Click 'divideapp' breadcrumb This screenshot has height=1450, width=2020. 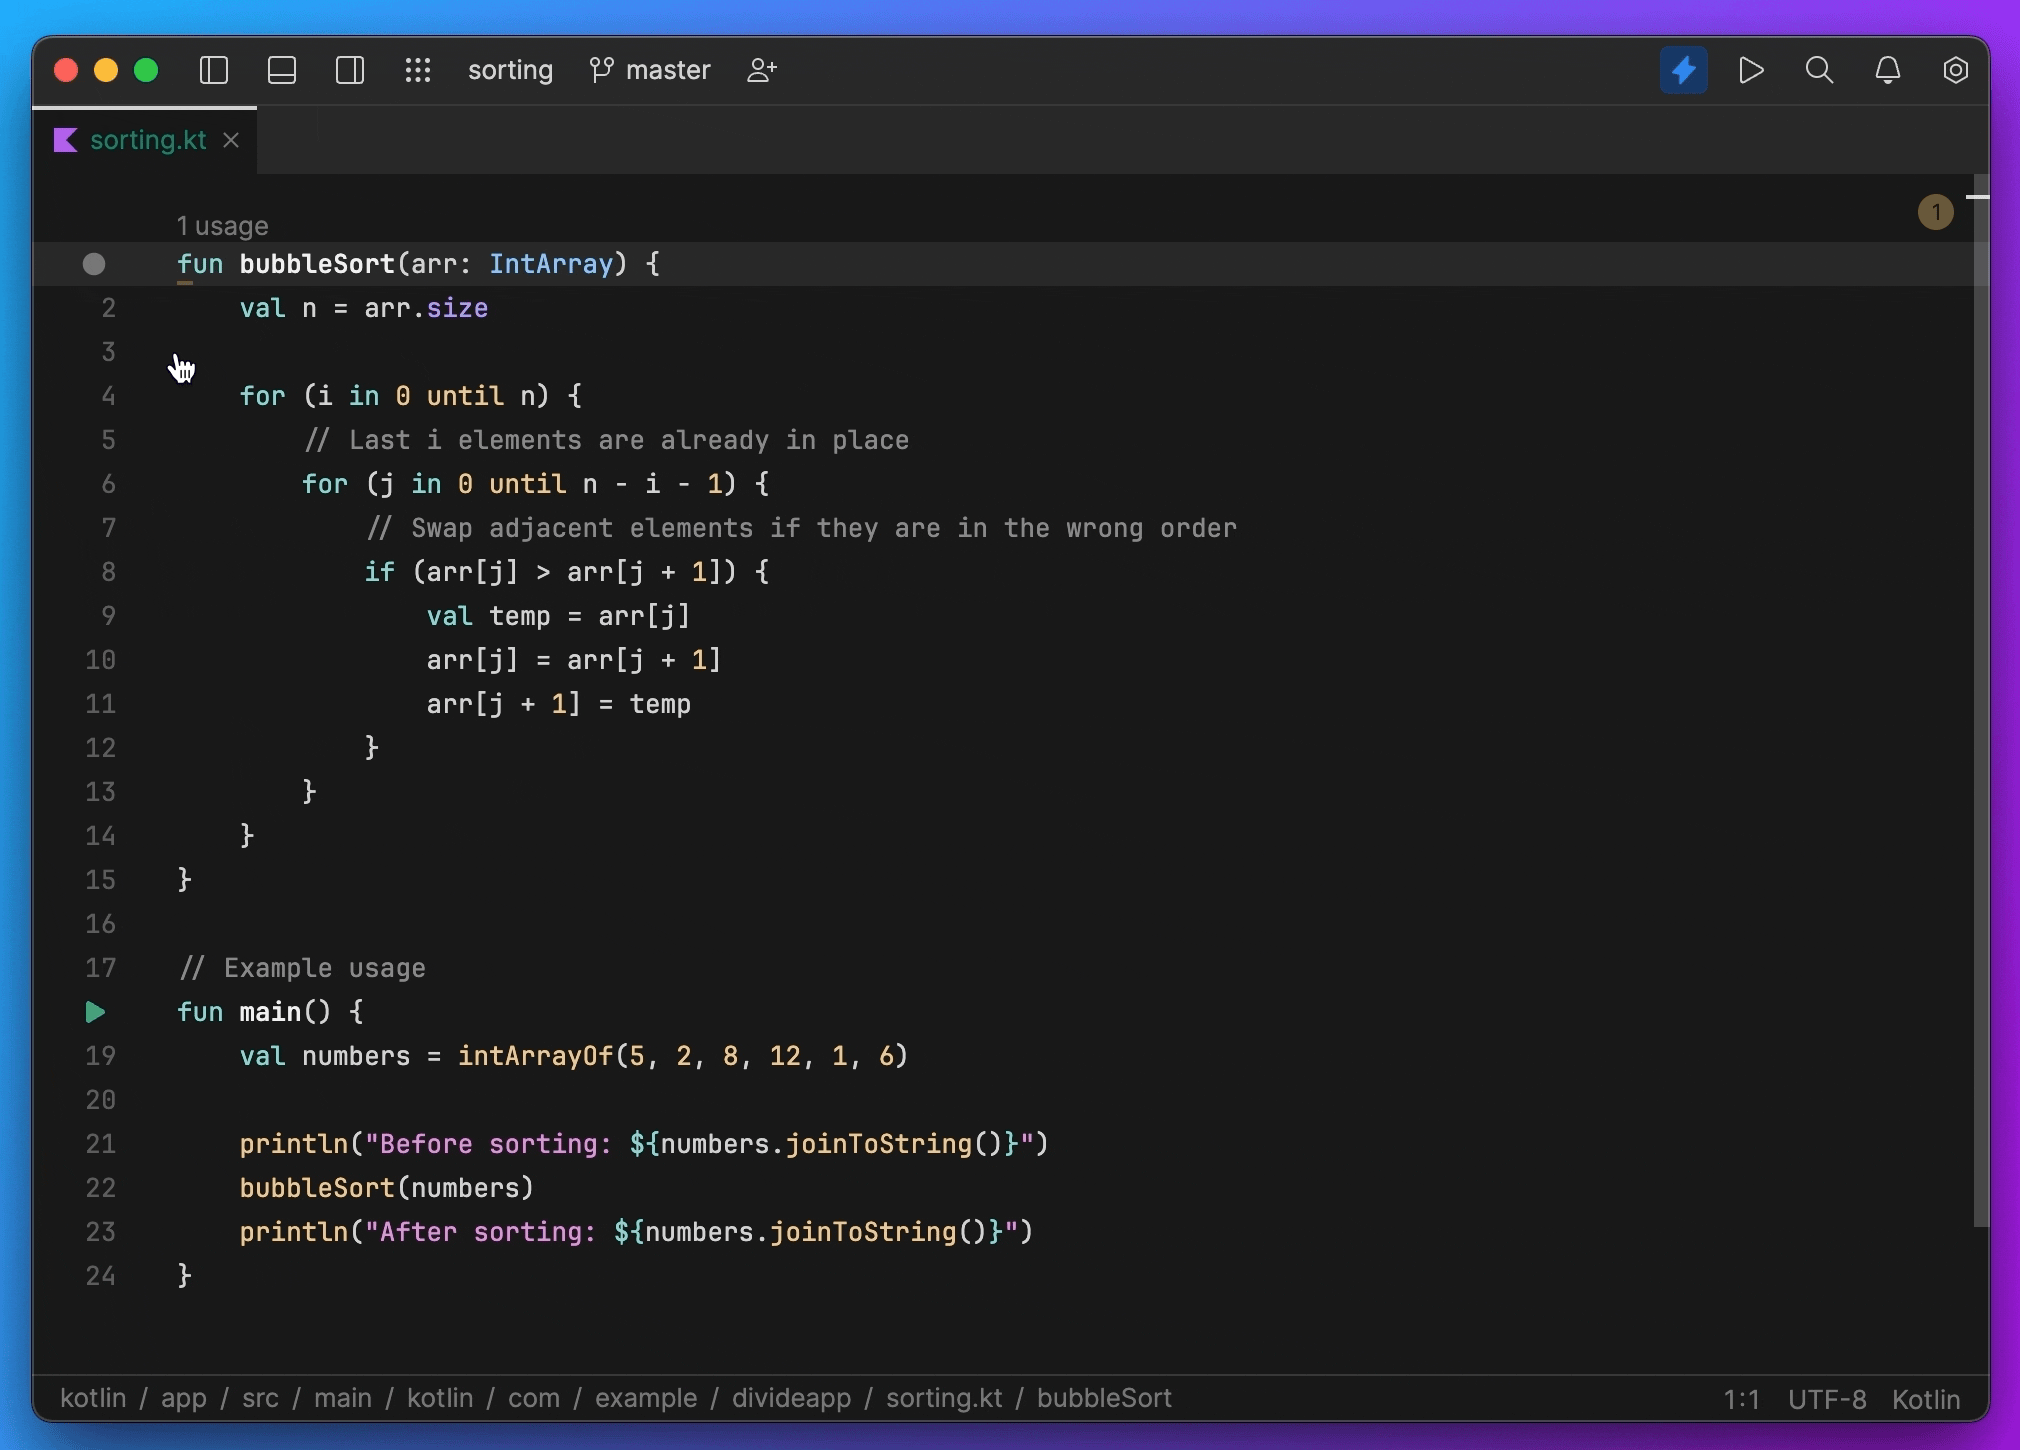tap(791, 1398)
